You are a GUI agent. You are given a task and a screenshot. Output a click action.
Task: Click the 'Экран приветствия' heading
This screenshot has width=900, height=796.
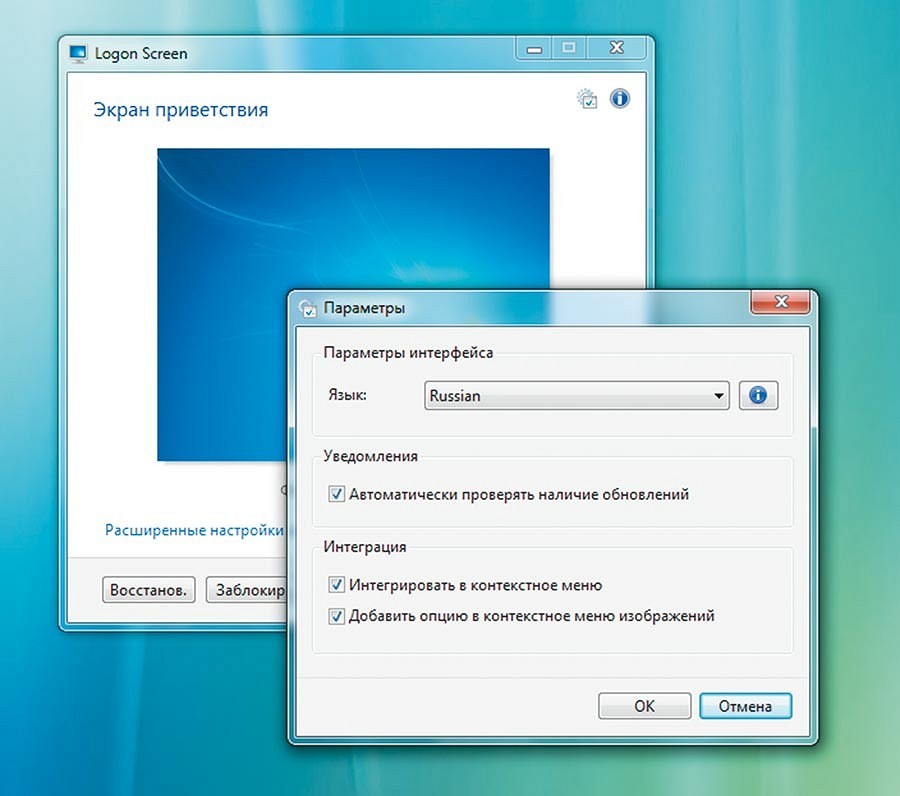pos(181,110)
